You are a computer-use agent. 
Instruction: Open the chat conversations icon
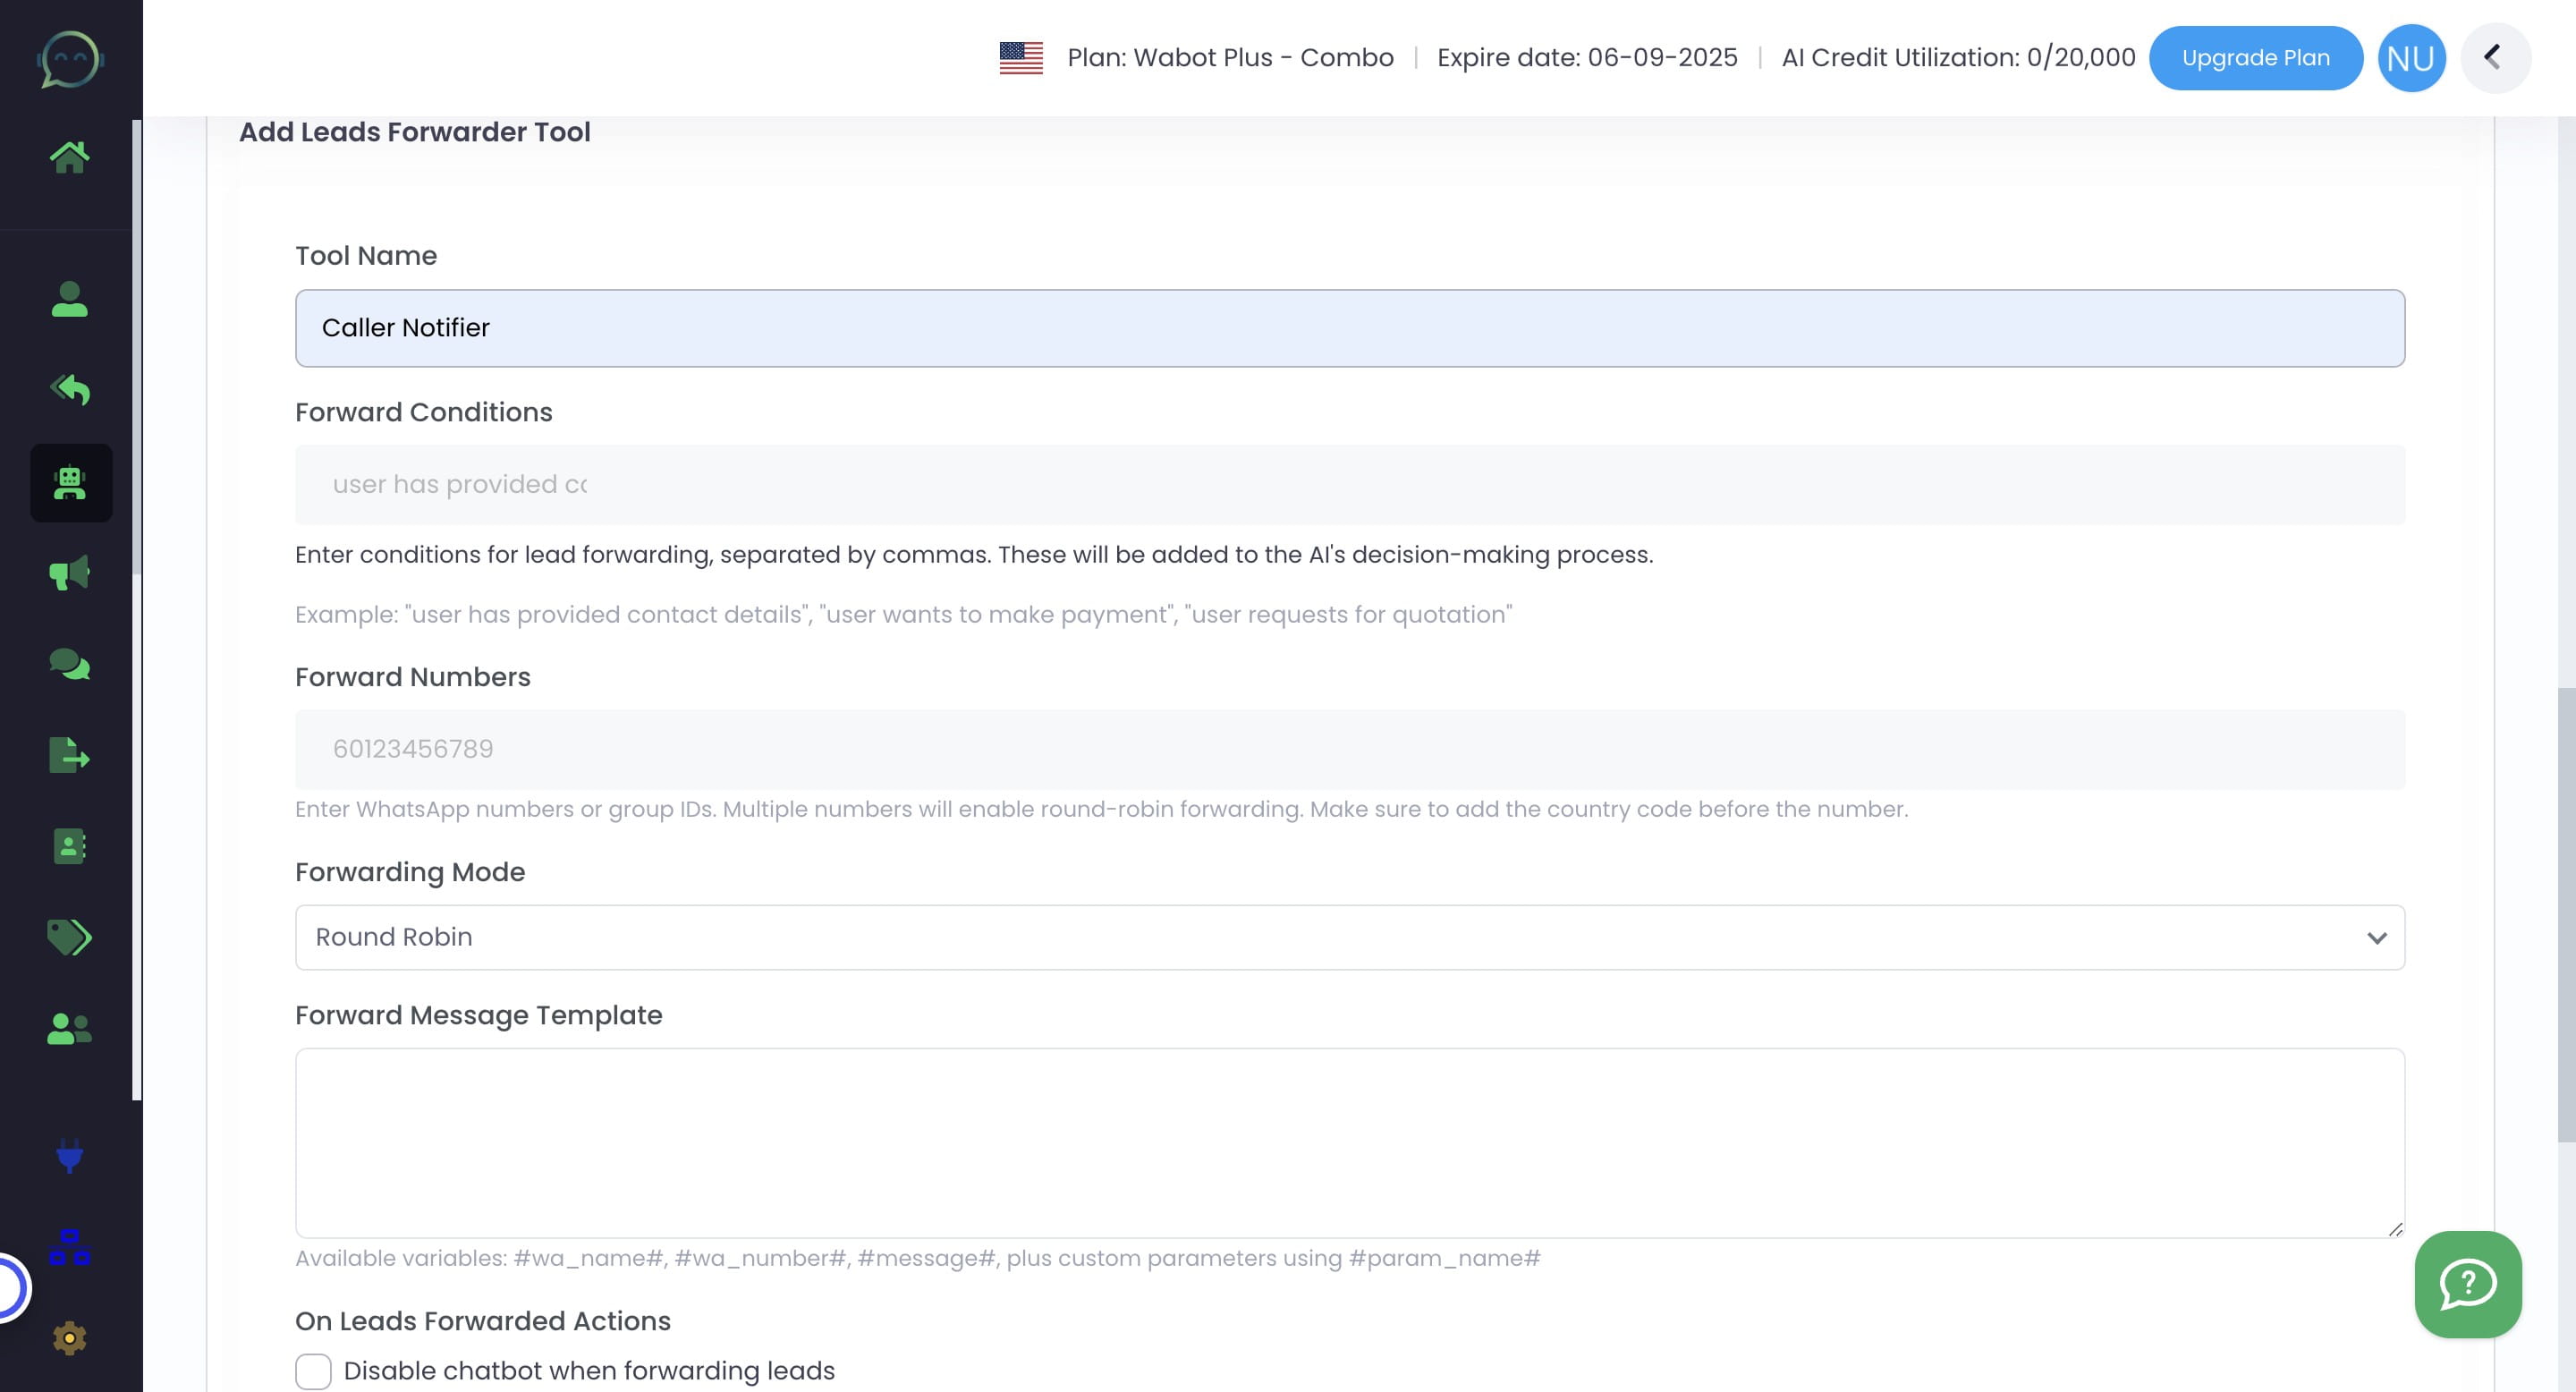click(70, 665)
